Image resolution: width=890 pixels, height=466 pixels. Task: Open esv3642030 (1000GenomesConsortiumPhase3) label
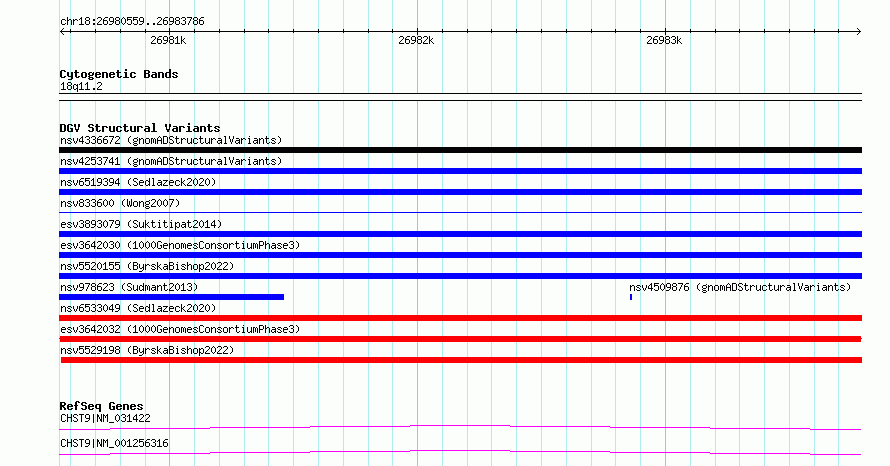coord(180,245)
